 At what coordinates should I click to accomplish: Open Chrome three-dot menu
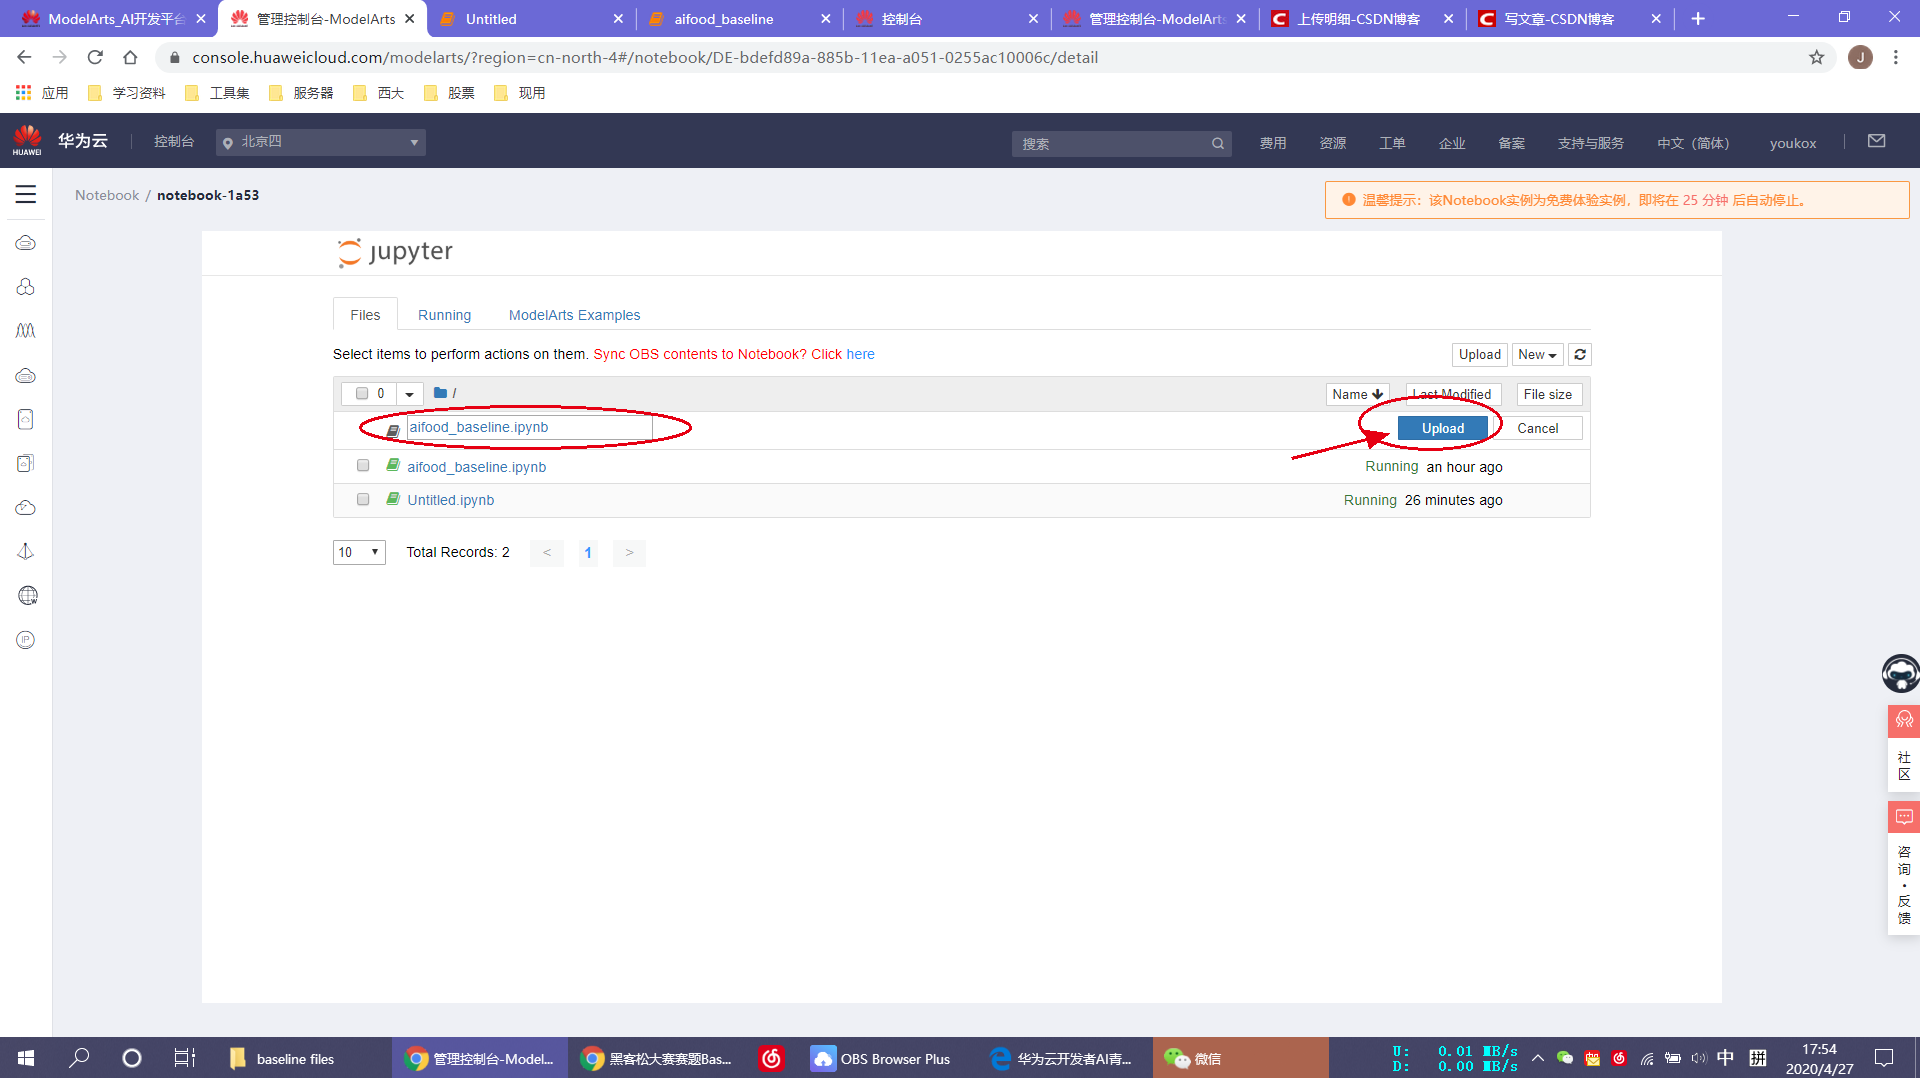coord(1896,58)
